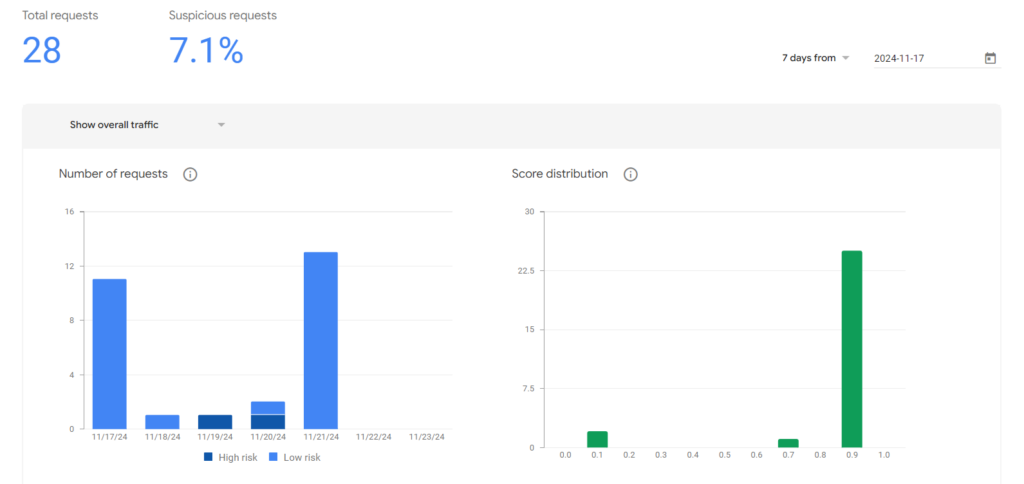Image resolution: width=1024 pixels, height=484 pixels.
Task: Click the 'Score distribution' chart title
Action: [560, 174]
